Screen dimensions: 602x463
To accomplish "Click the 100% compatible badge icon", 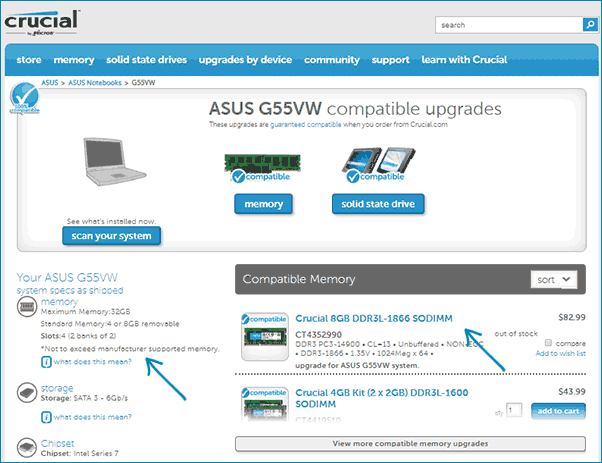I will [x=24, y=98].
